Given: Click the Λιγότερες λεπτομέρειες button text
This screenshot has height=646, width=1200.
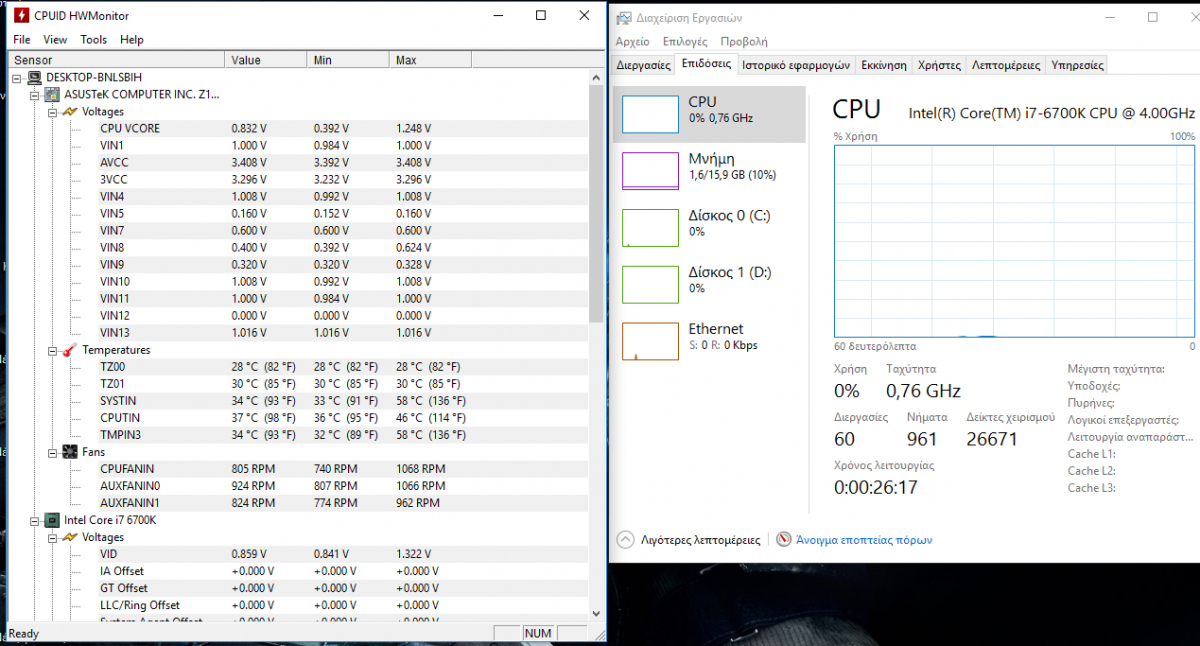Looking at the screenshot, I should 700,540.
